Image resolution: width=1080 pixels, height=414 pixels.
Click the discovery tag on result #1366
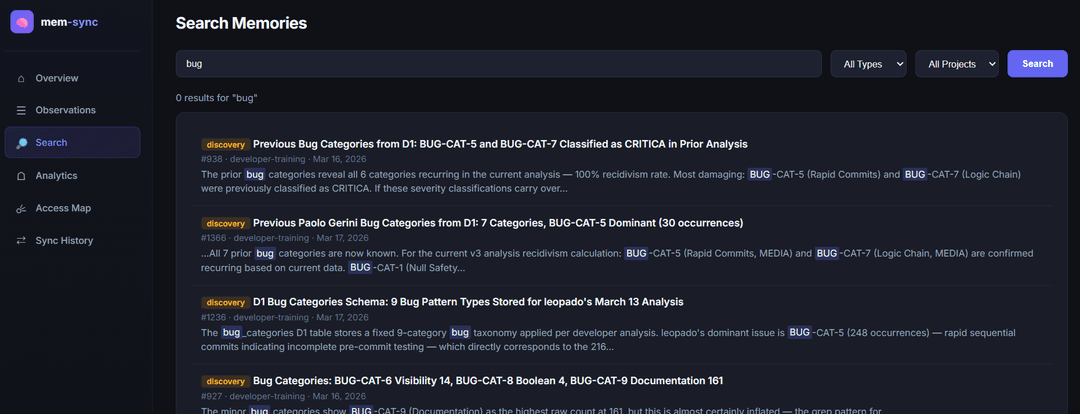point(225,223)
